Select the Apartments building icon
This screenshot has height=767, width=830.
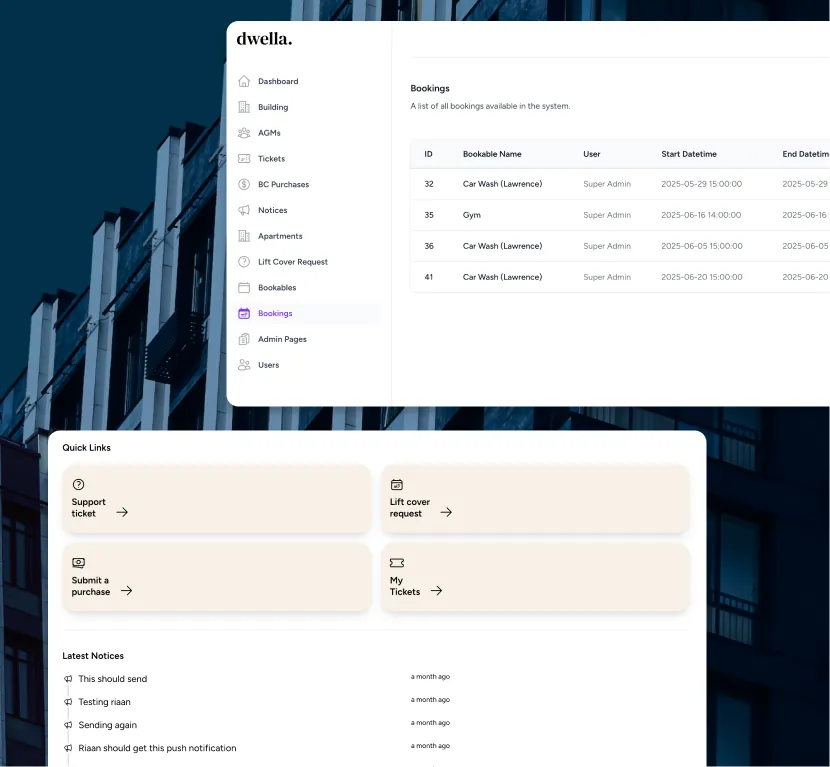click(x=243, y=236)
